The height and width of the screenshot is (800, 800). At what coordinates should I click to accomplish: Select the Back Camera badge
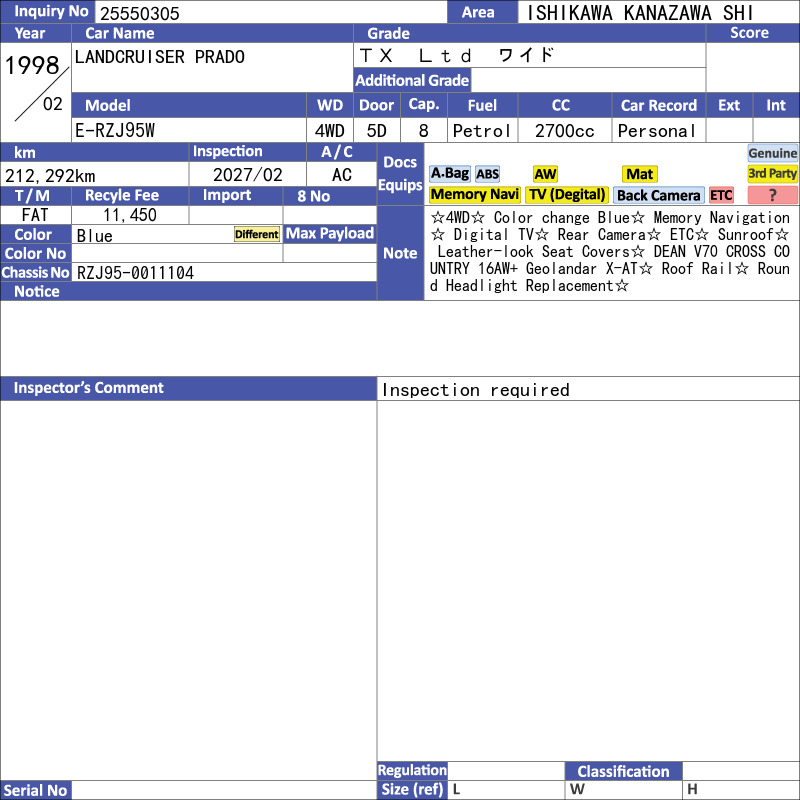pyautogui.click(x=658, y=195)
